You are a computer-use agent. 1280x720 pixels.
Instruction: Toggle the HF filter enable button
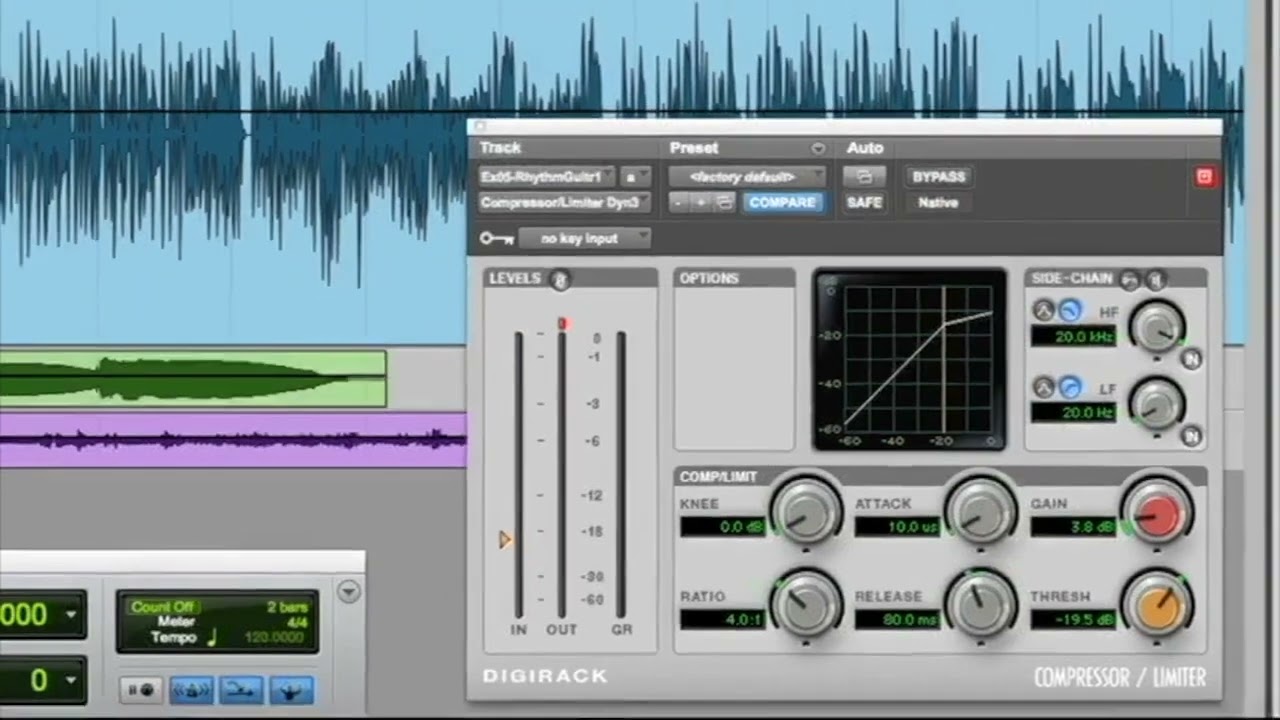pos(1191,358)
